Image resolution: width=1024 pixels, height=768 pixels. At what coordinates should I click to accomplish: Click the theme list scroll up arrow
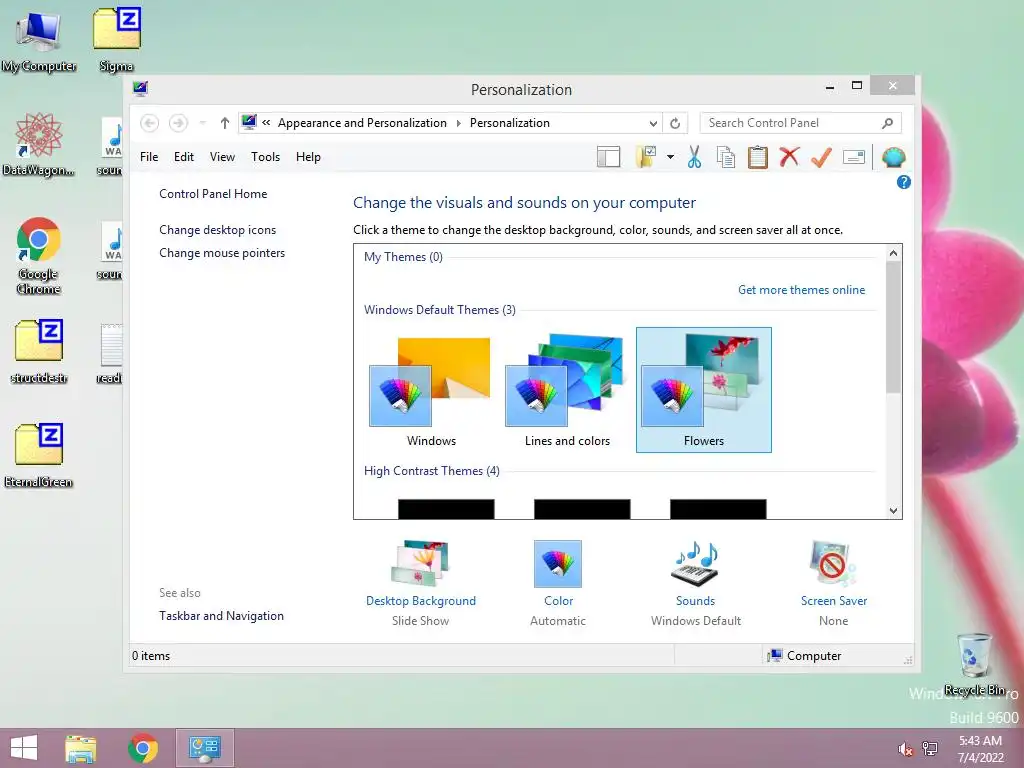point(893,253)
